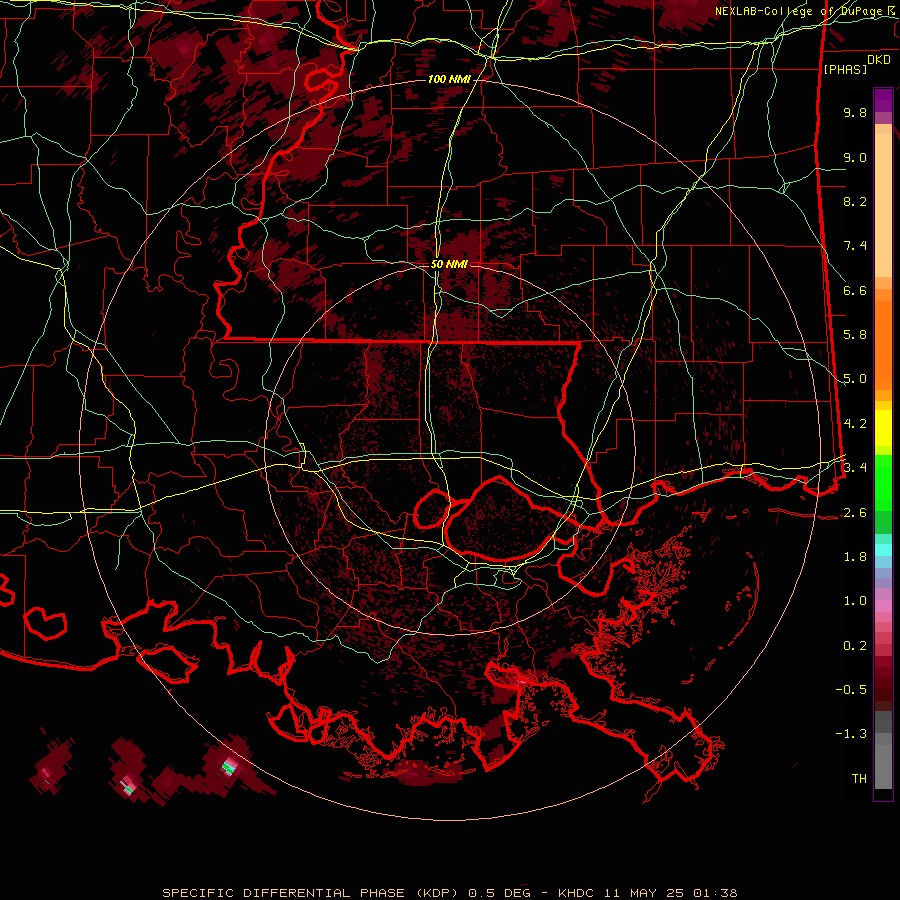Click the 6.6 legend value
The height and width of the screenshot is (900, 900).
tap(855, 290)
